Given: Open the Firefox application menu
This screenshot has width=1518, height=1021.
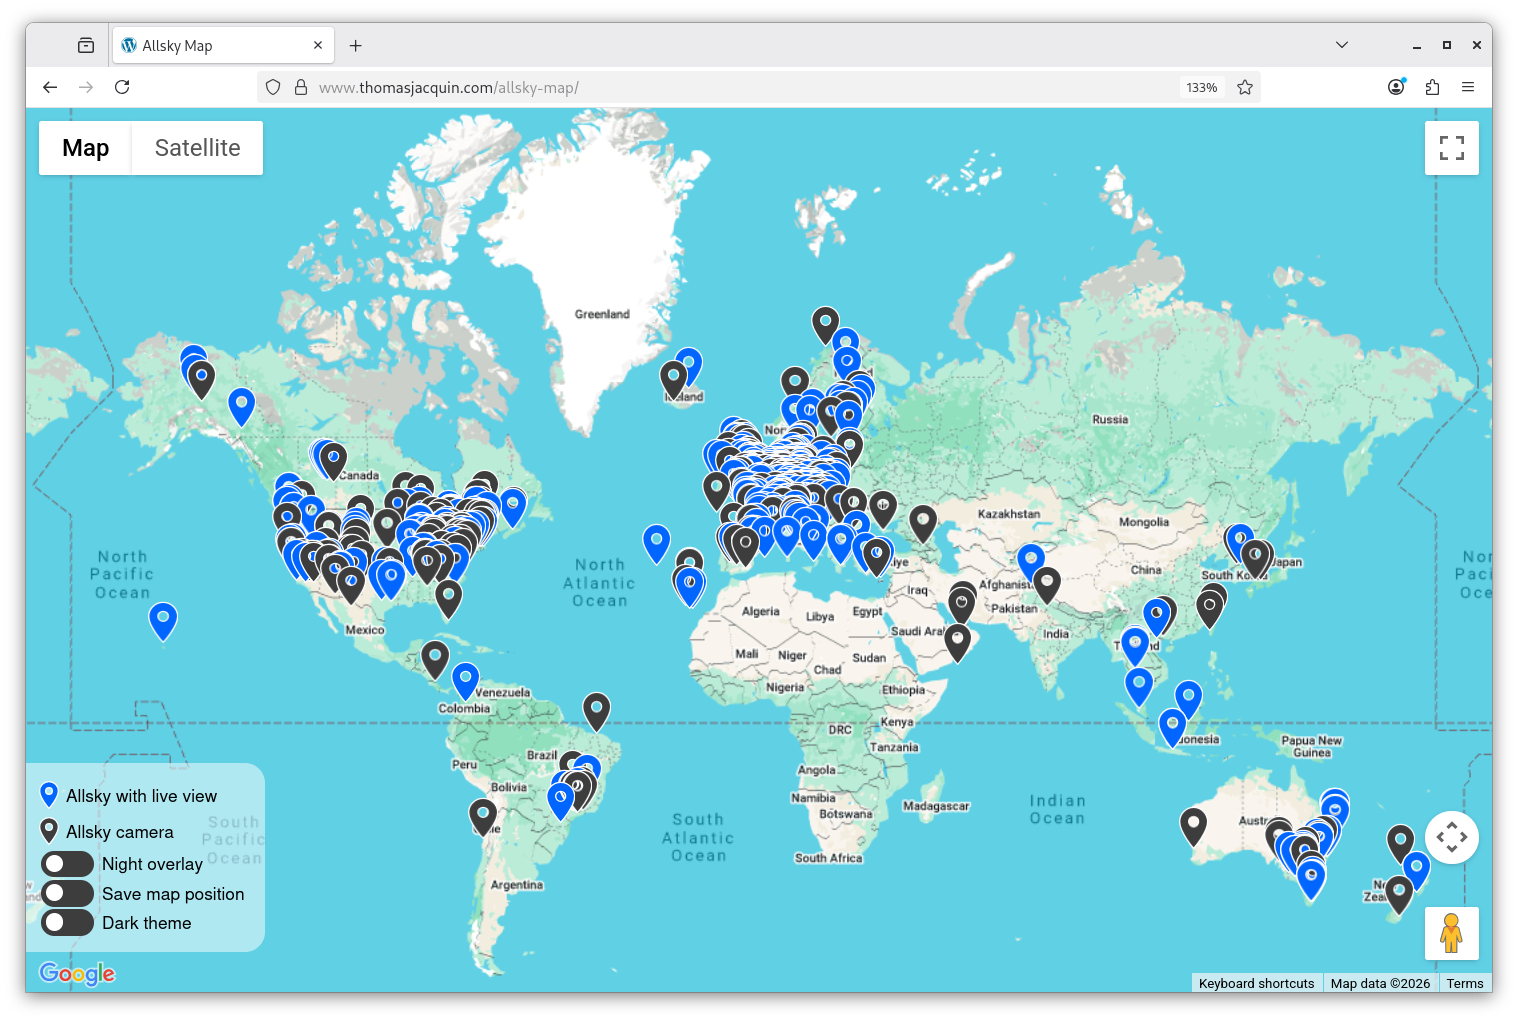Looking at the screenshot, I should pos(1468,88).
